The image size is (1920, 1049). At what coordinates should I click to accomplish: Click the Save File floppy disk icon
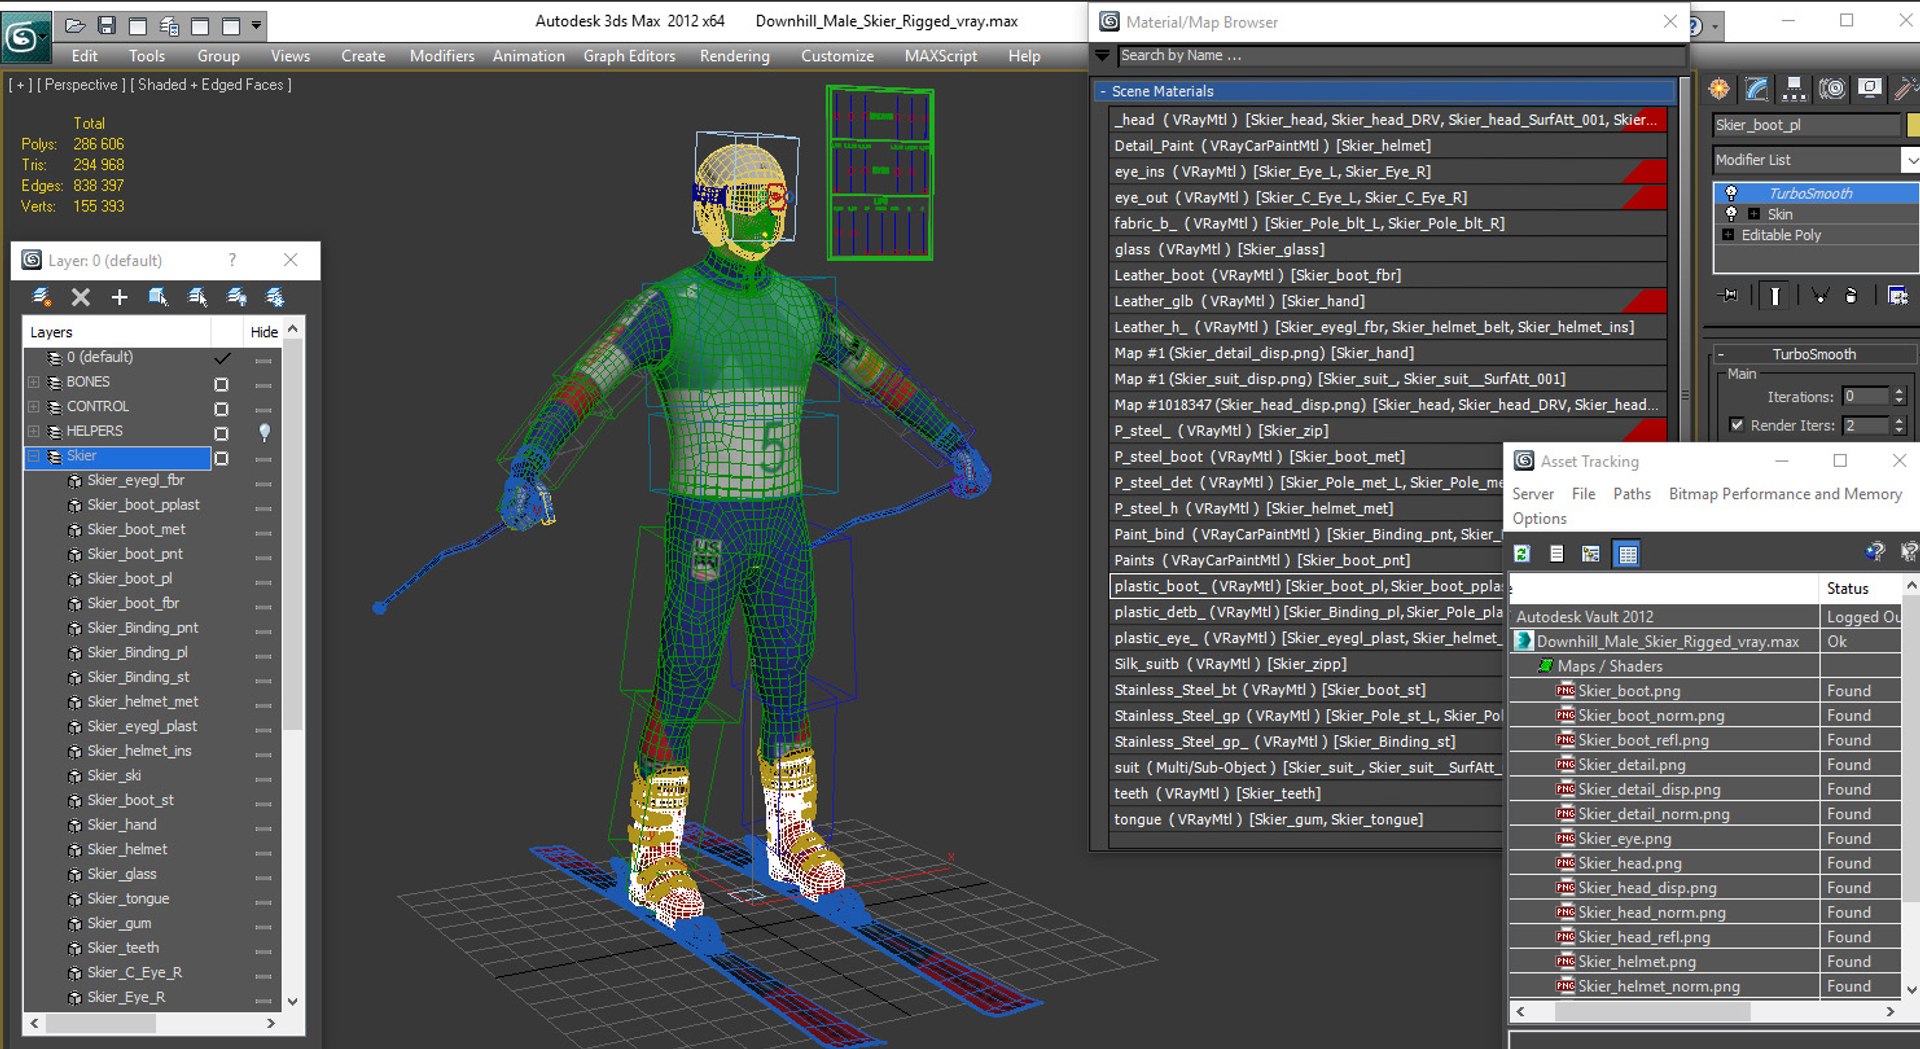[106, 25]
